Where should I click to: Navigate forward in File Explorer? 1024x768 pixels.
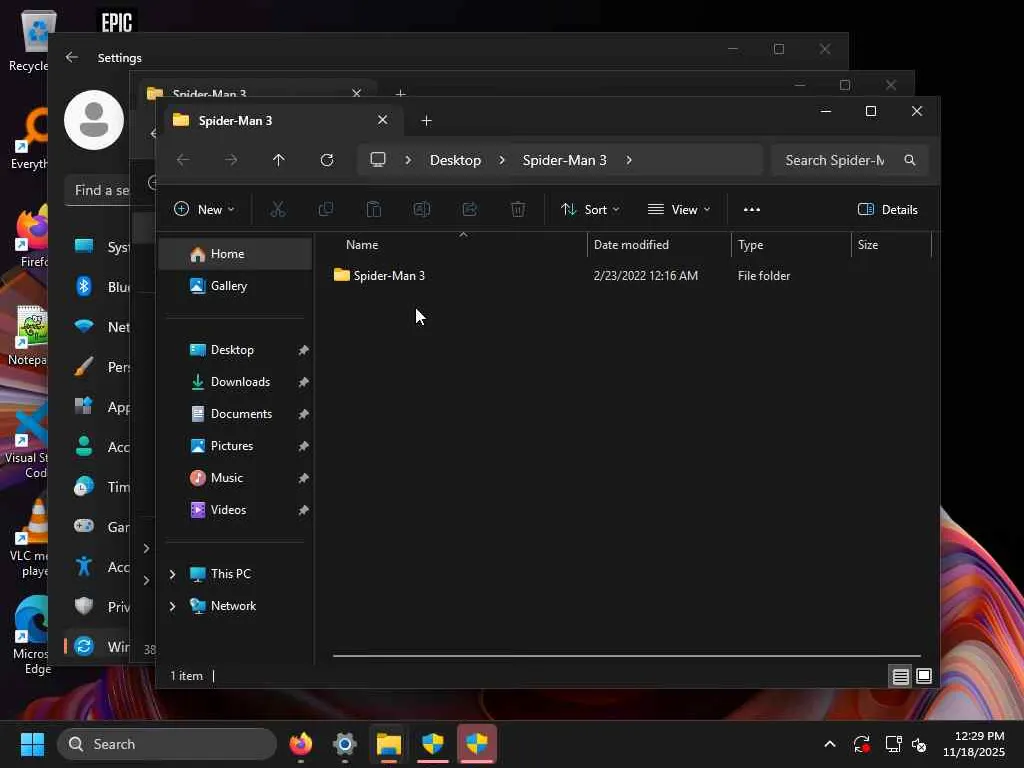231,160
